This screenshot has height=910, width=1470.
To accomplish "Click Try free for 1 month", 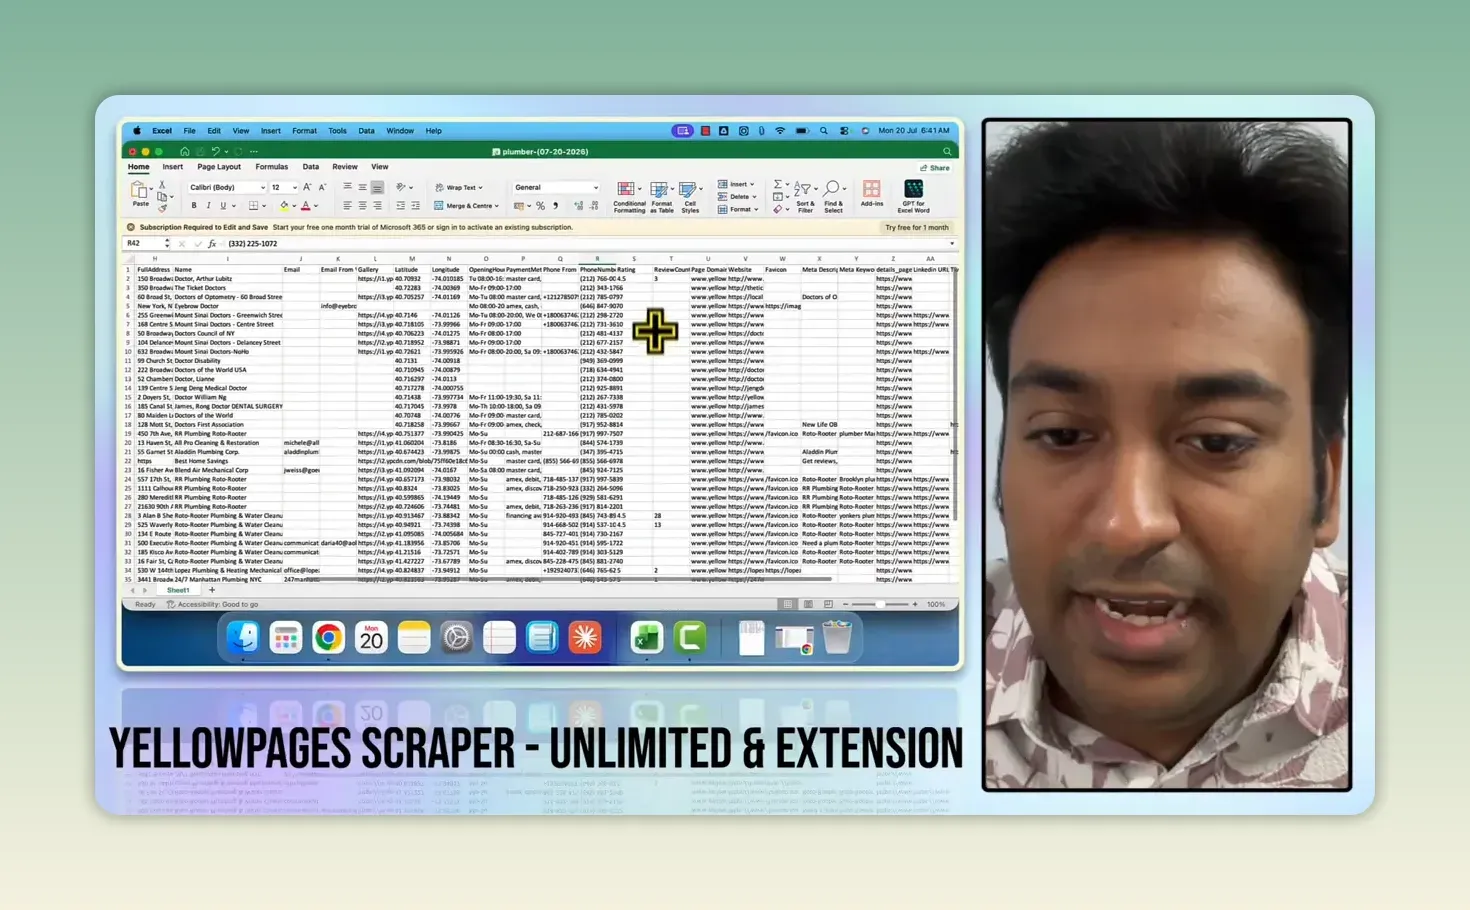I will pos(917,228).
